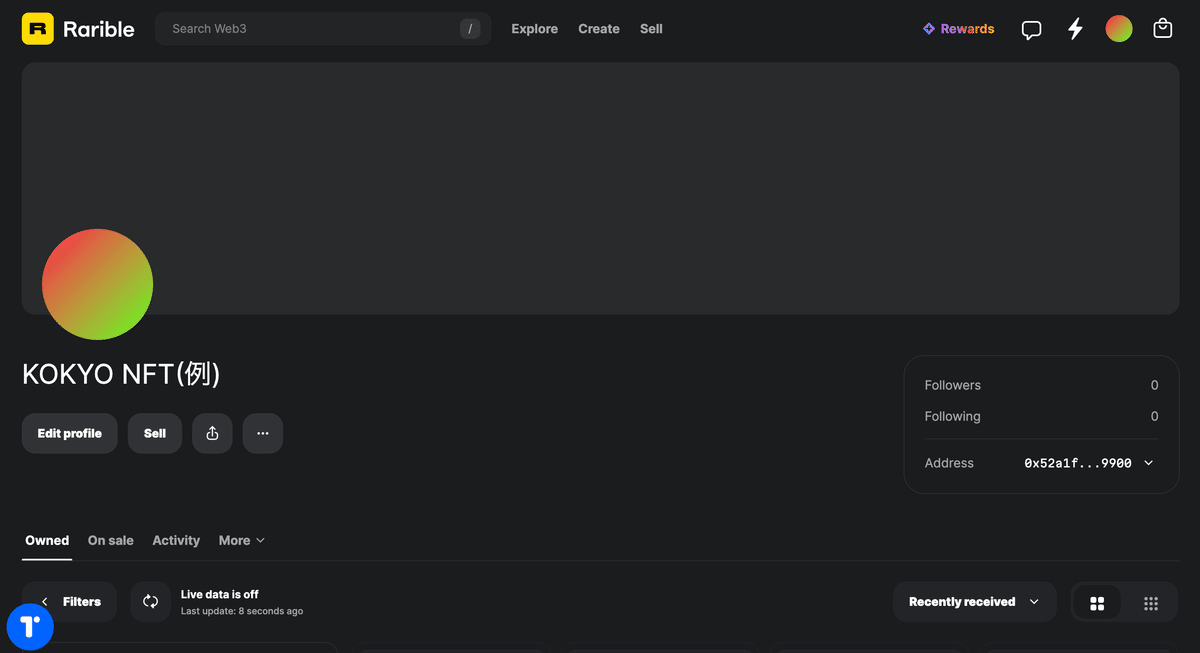Open the chat messages icon

1031,29
